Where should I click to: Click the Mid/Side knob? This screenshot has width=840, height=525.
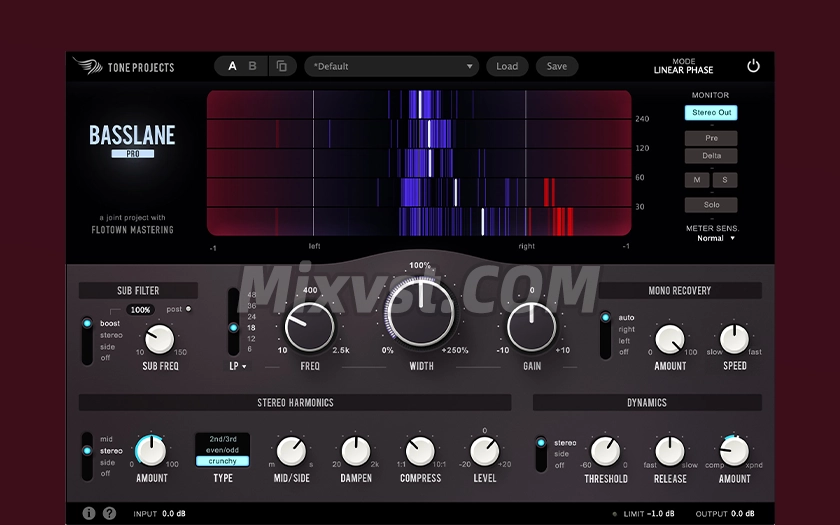point(291,451)
